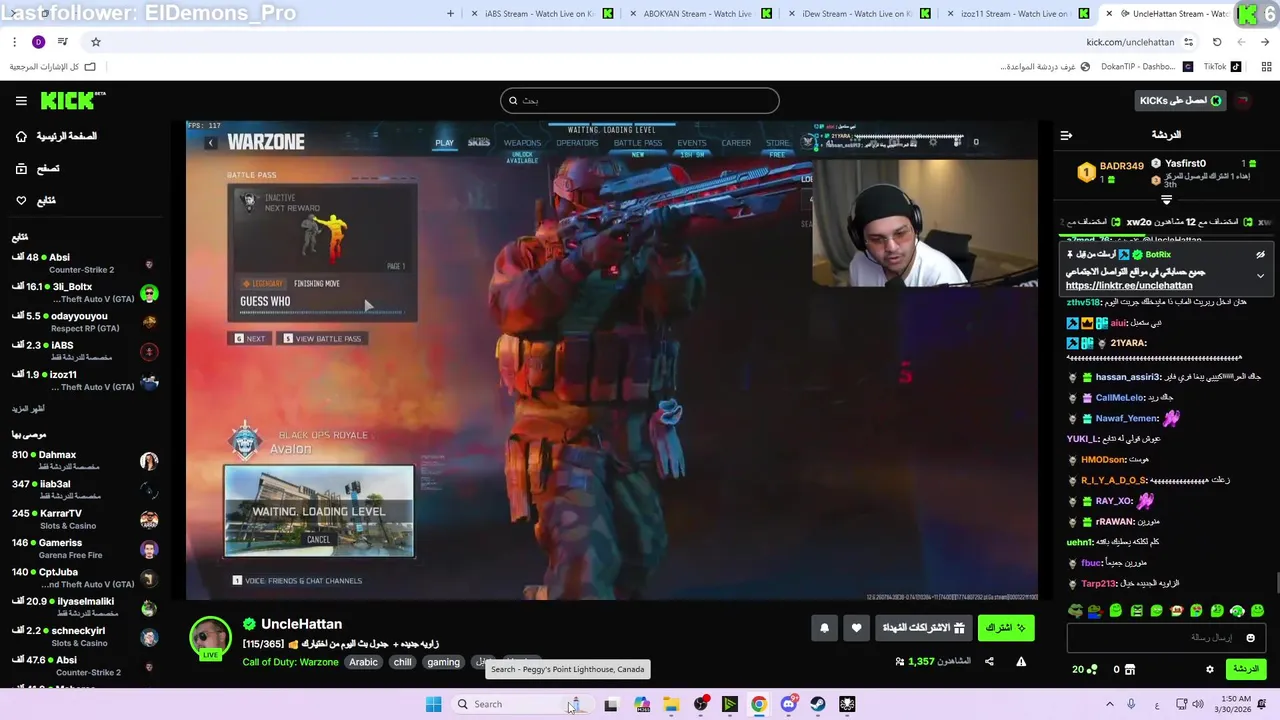Open Gameriss Garena Free Fire channel
The image size is (1280, 720).
click(x=85, y=549)
